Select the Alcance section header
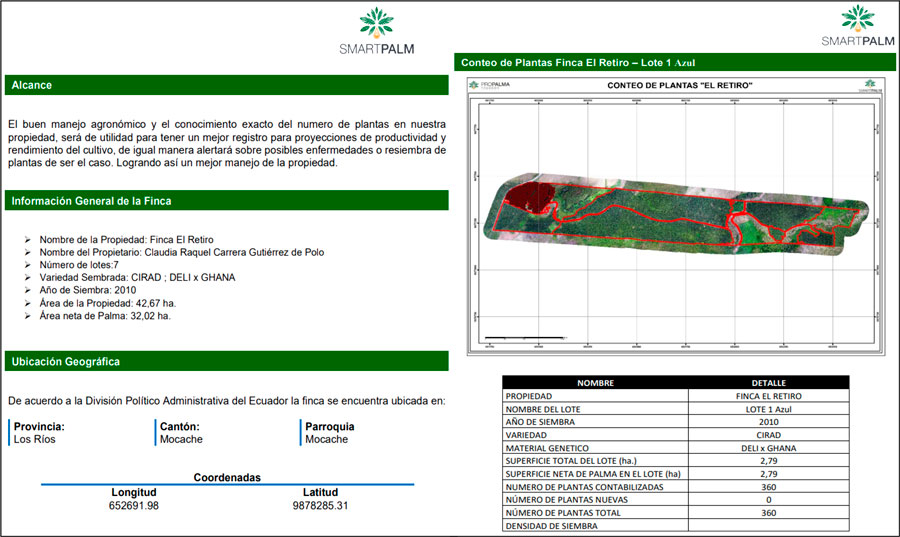 tap(226, 86)
